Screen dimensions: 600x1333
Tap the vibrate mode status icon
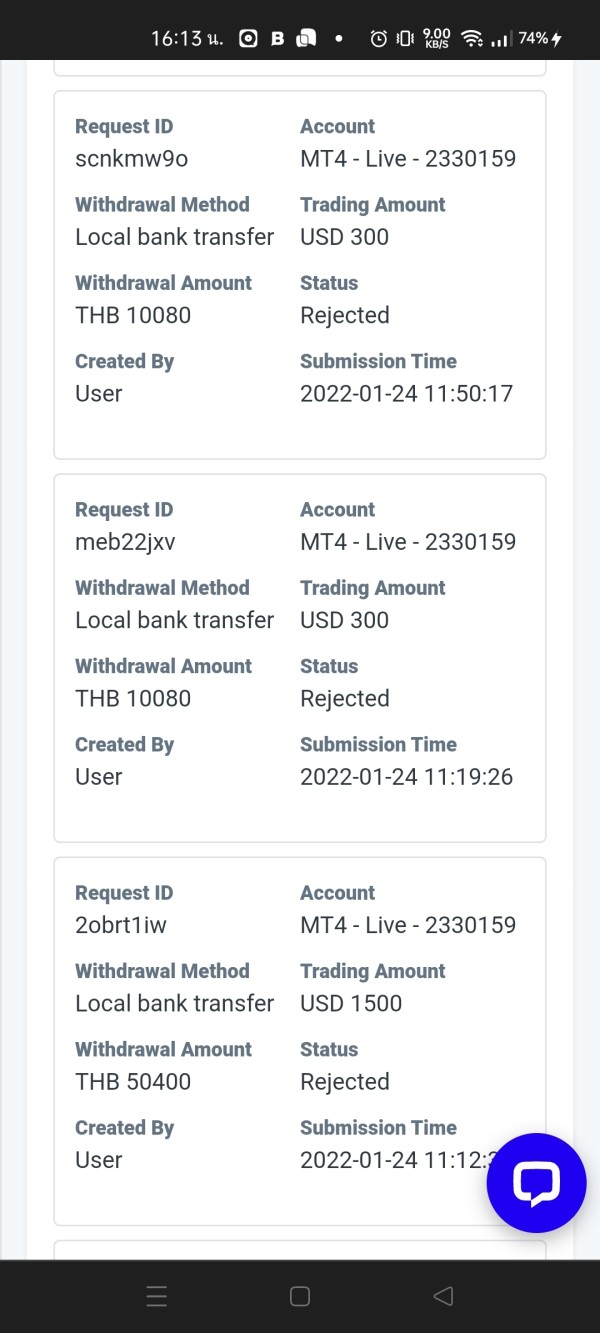405,39
